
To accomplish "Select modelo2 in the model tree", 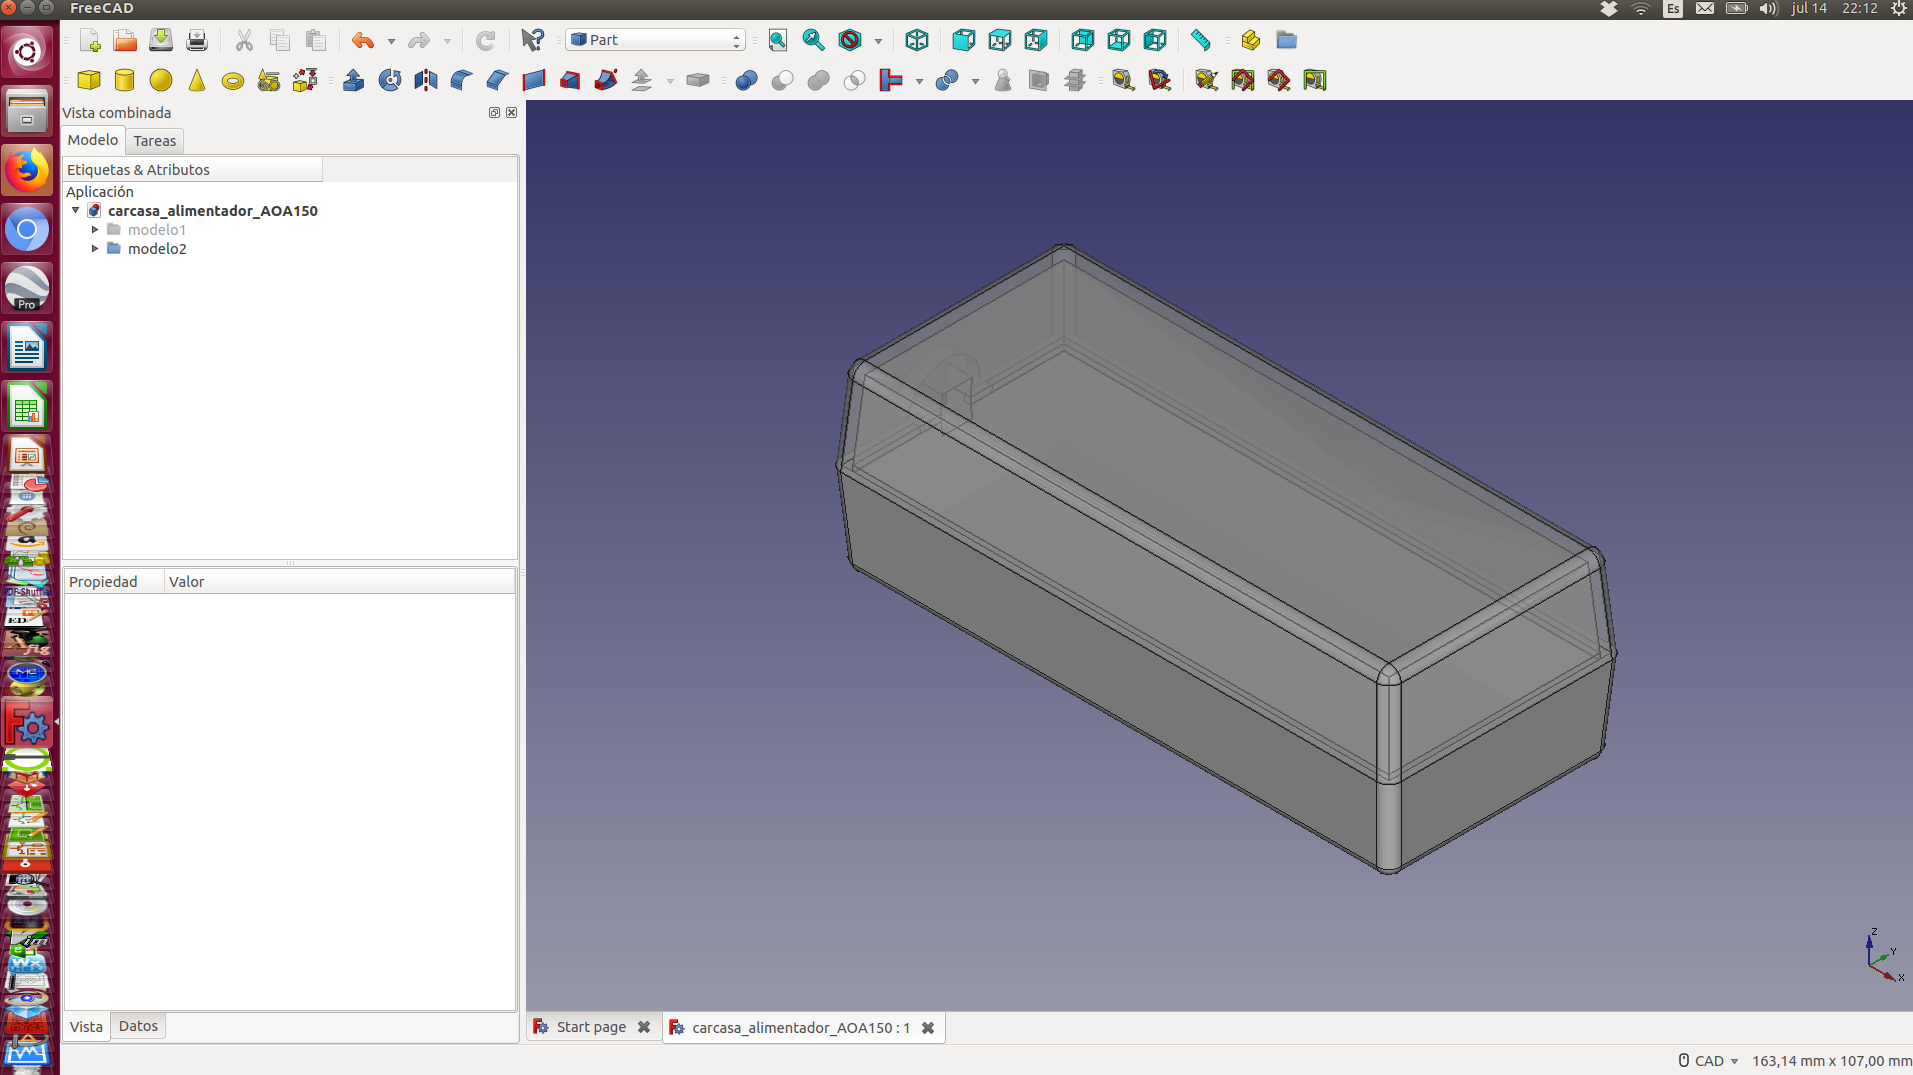I will (x=157, y=249).
